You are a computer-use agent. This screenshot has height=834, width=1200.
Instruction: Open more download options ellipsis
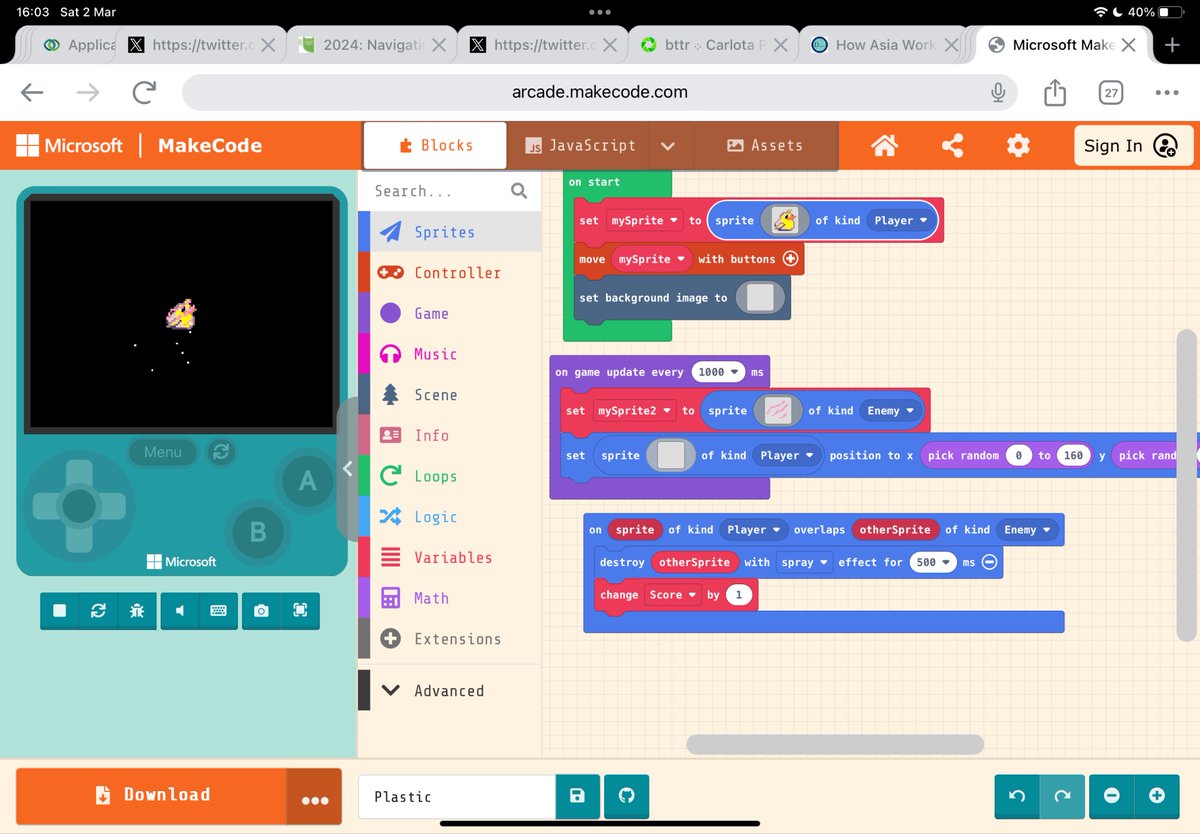[315, 797]
